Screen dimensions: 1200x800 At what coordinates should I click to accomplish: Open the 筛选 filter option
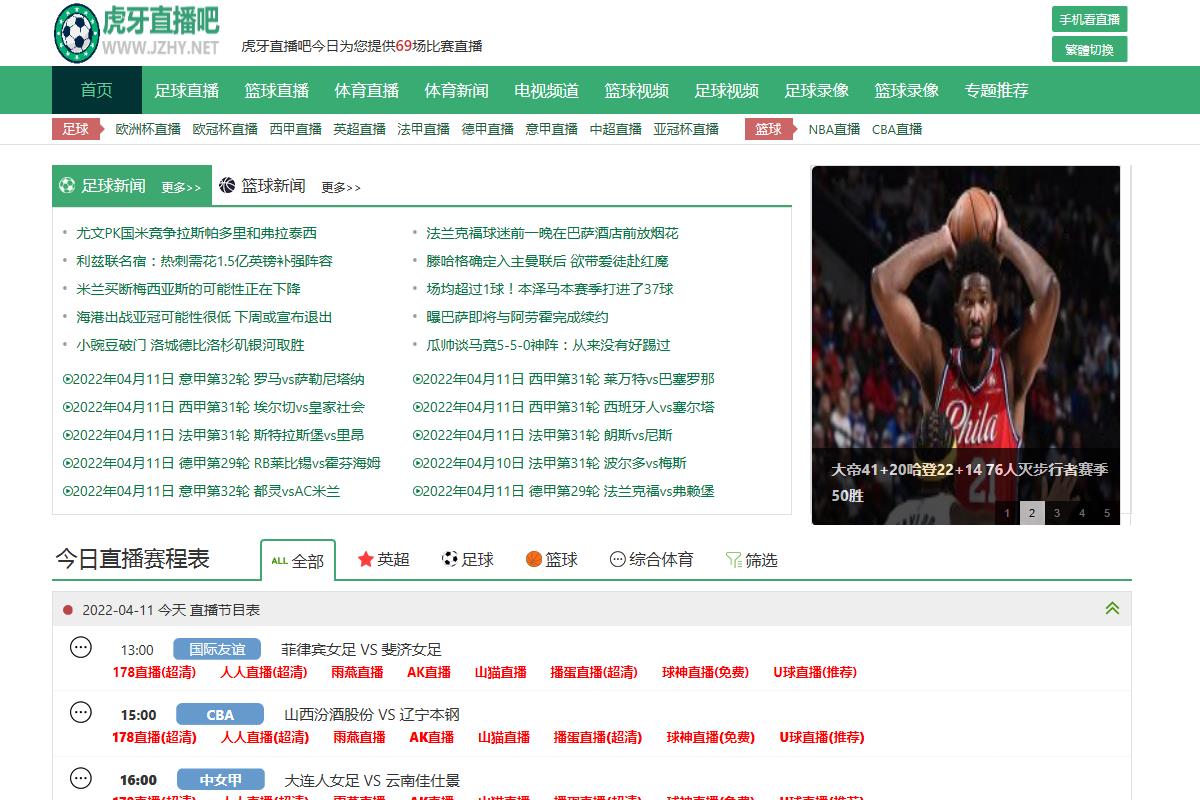[x=752, y=560]
